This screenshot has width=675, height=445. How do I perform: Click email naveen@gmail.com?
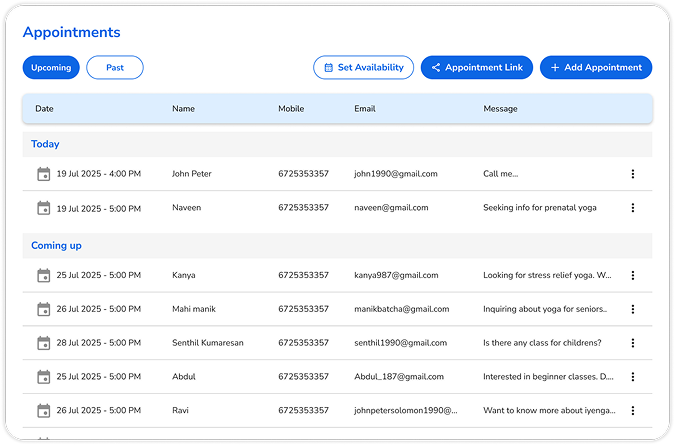click(391, 208)
